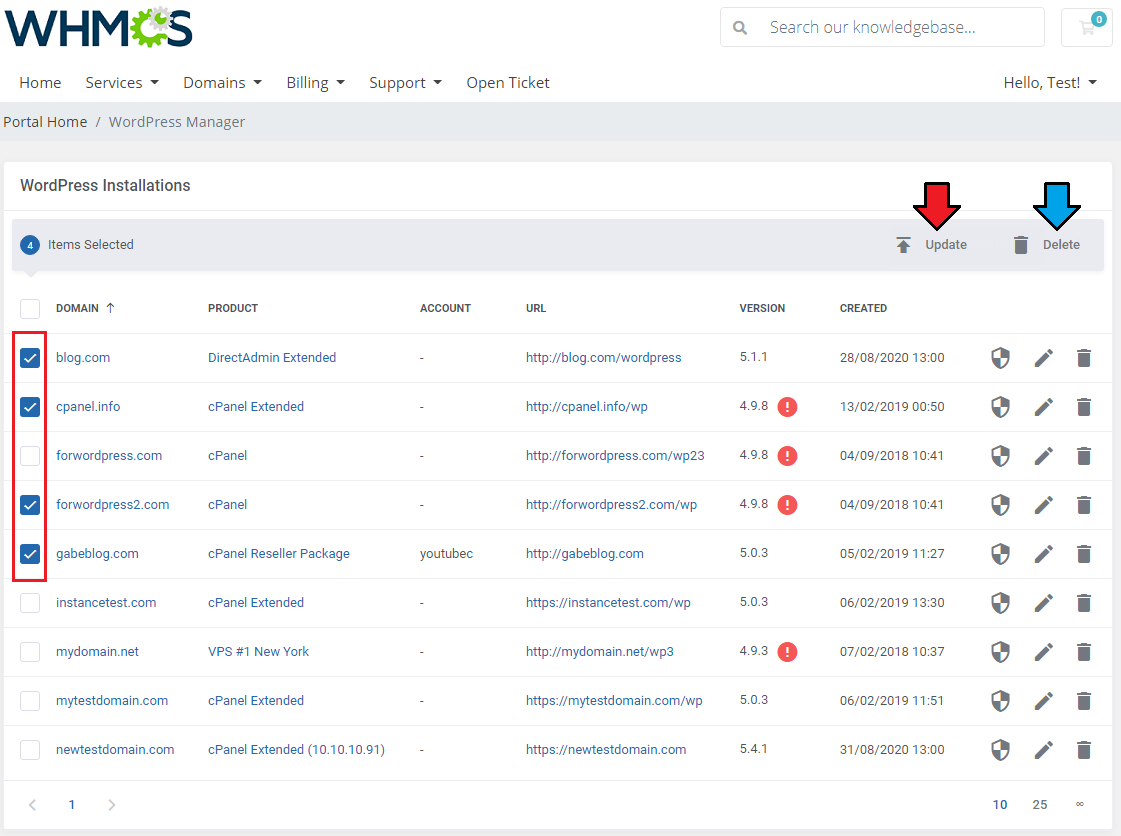1121x836 pixels.
Task: Click Open Ticket in navigation
Action: click(508, 83)
